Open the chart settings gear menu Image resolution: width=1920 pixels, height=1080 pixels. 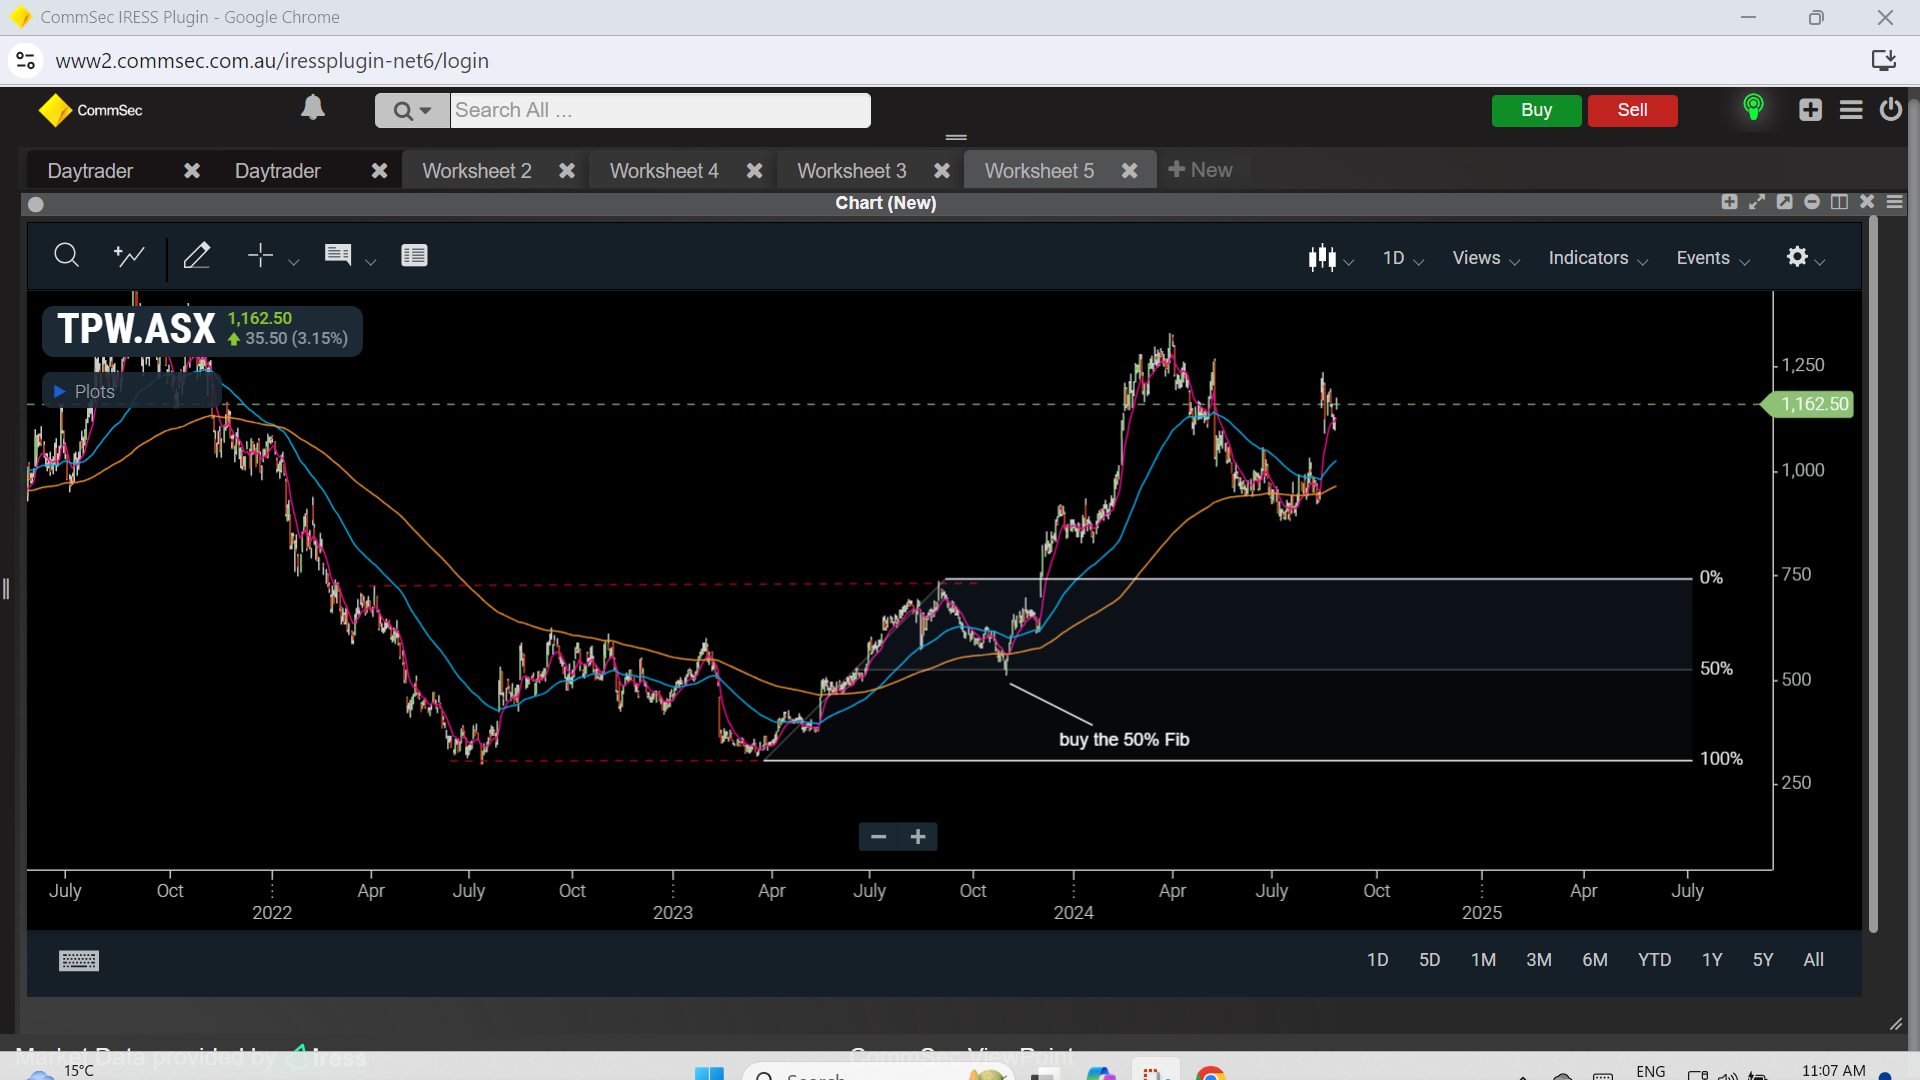click(x=1806, y=257)
